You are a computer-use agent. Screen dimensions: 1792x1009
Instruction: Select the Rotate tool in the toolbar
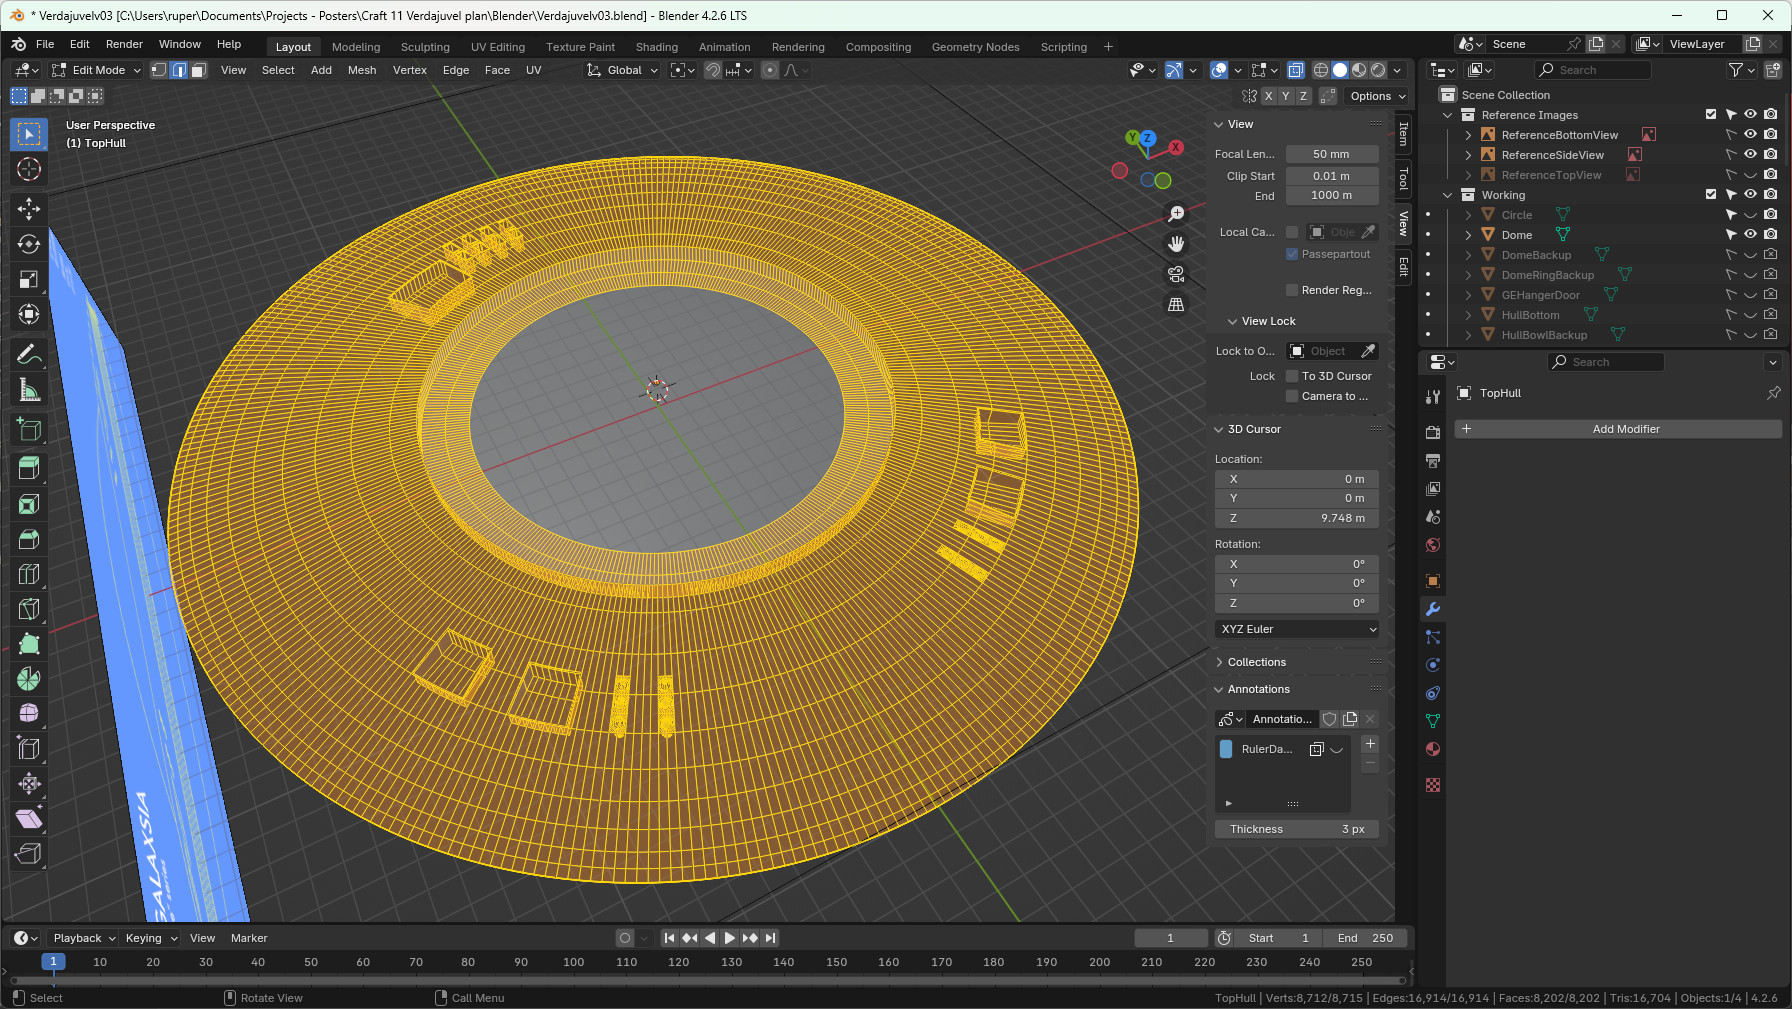point(29,244)
